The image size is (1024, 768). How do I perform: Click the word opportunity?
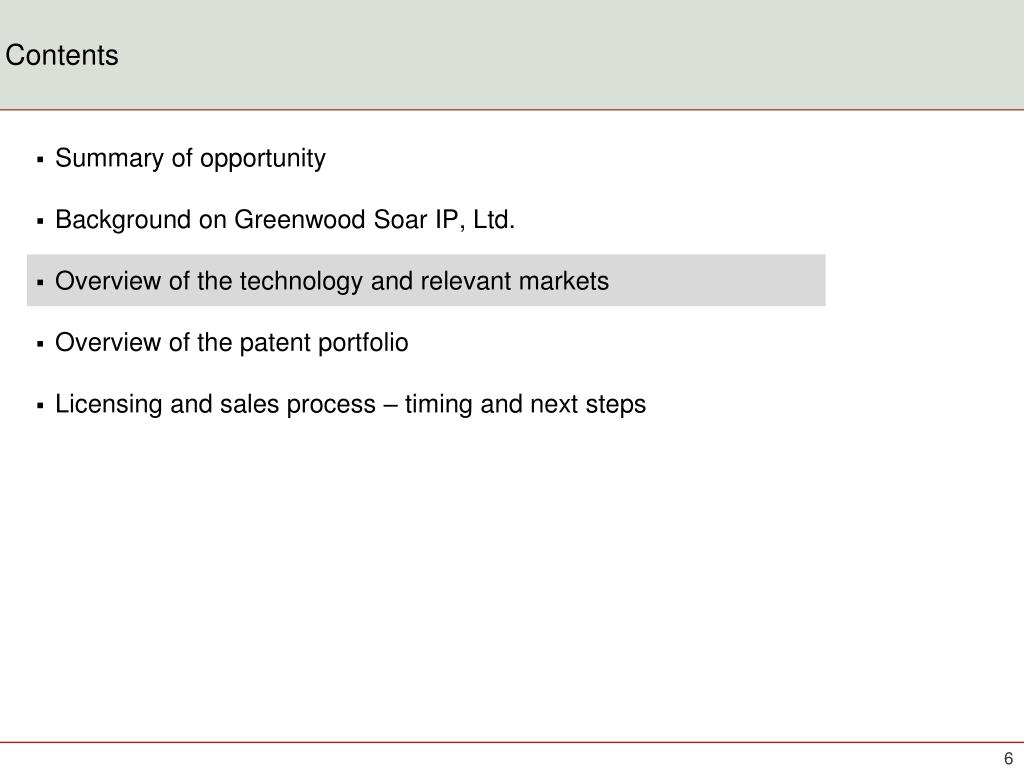263,159
